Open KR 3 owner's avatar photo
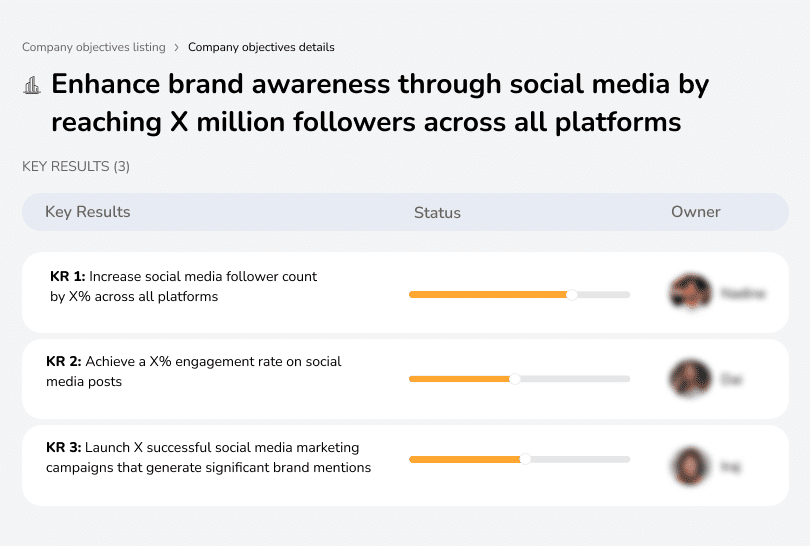The width and height of the screenshot is (810, 546). point(690,466)
